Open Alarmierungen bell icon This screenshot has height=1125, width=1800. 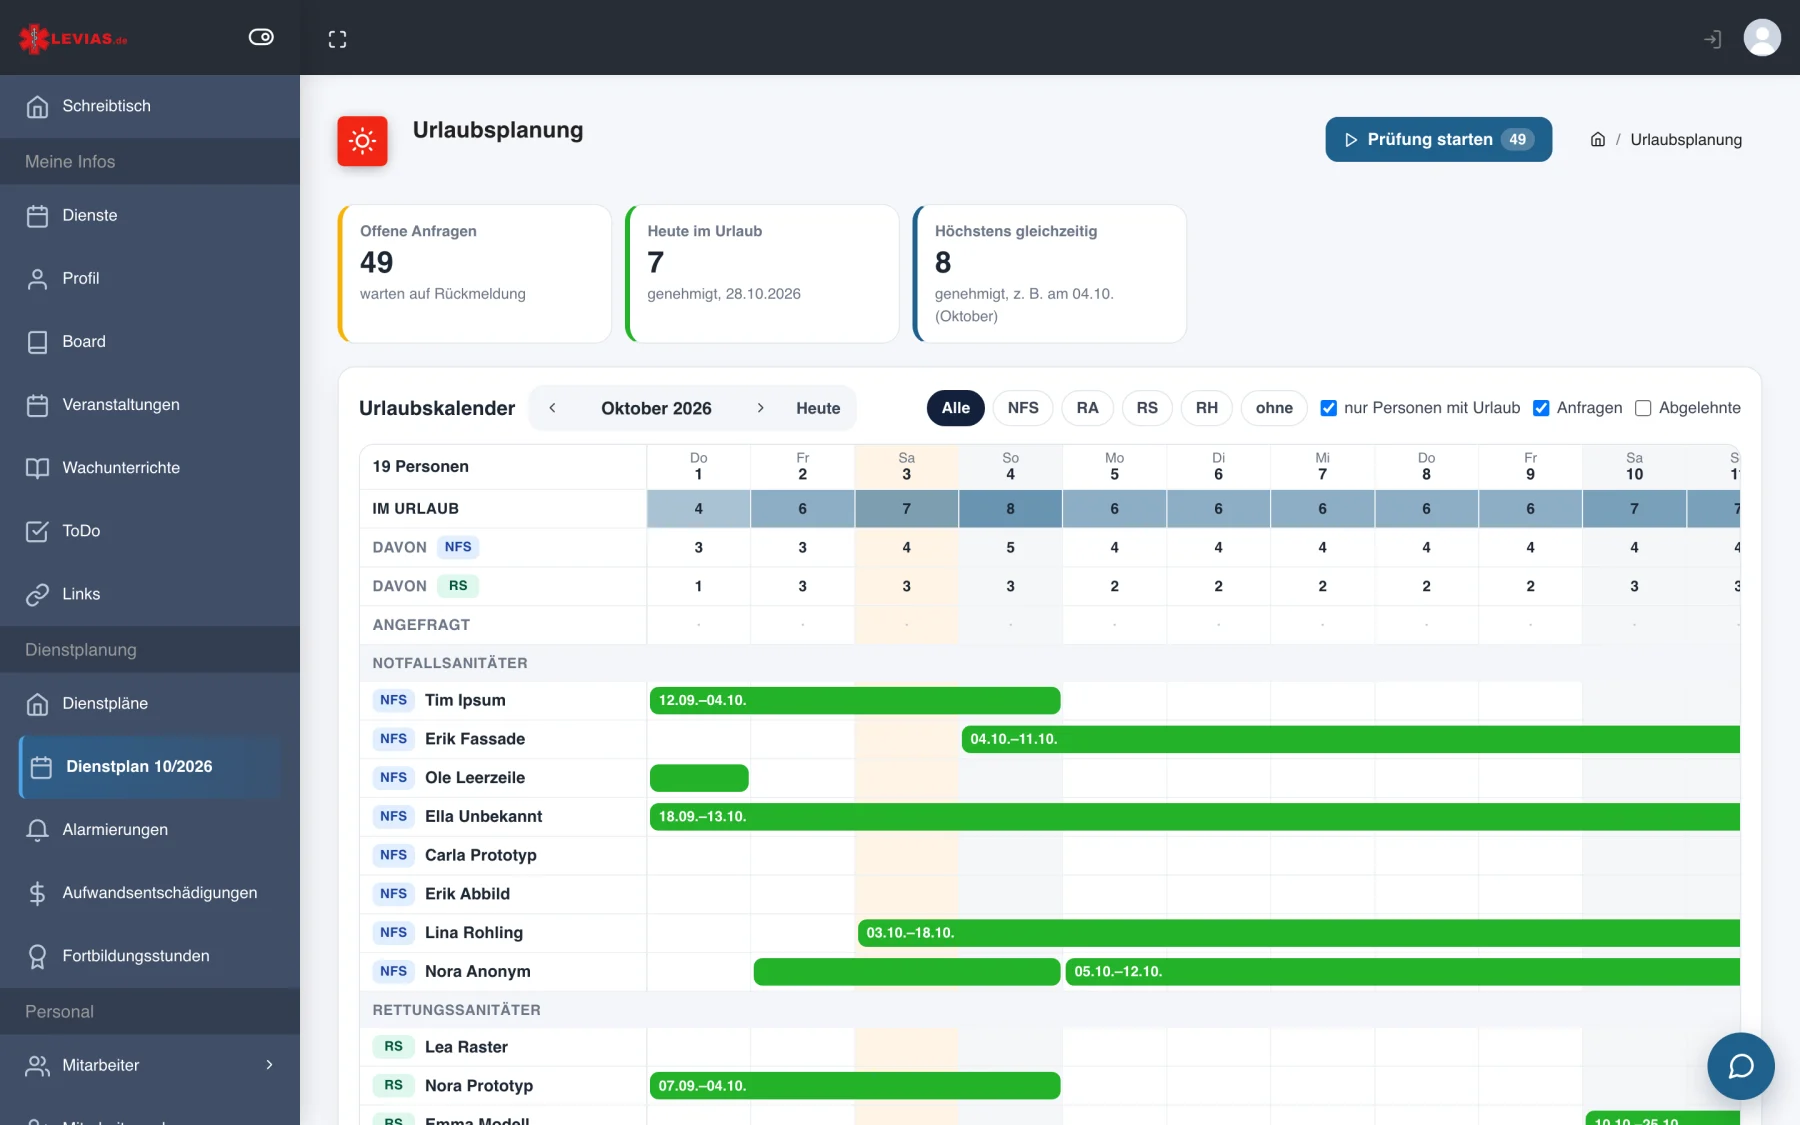37,830
